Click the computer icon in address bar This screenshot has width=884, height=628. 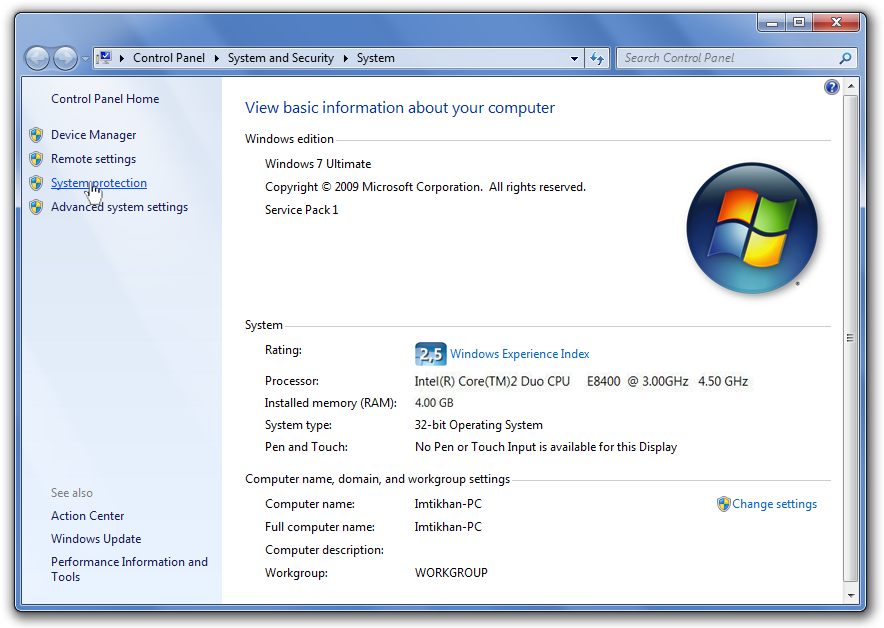click(x=104, y=58)
